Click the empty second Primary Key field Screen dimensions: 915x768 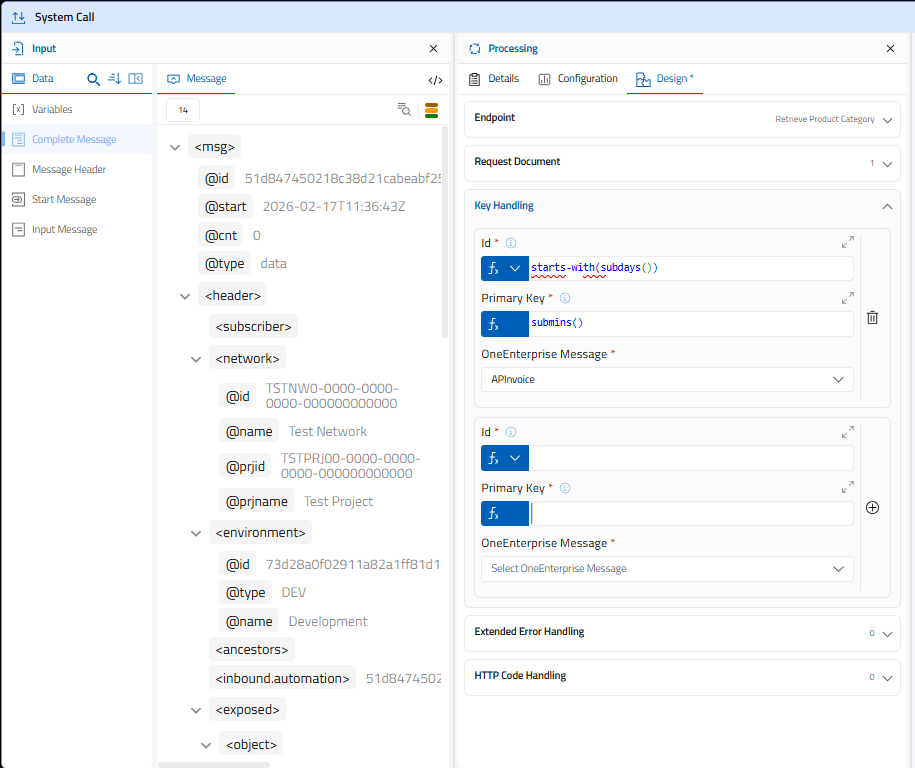[x=690, y=514]
